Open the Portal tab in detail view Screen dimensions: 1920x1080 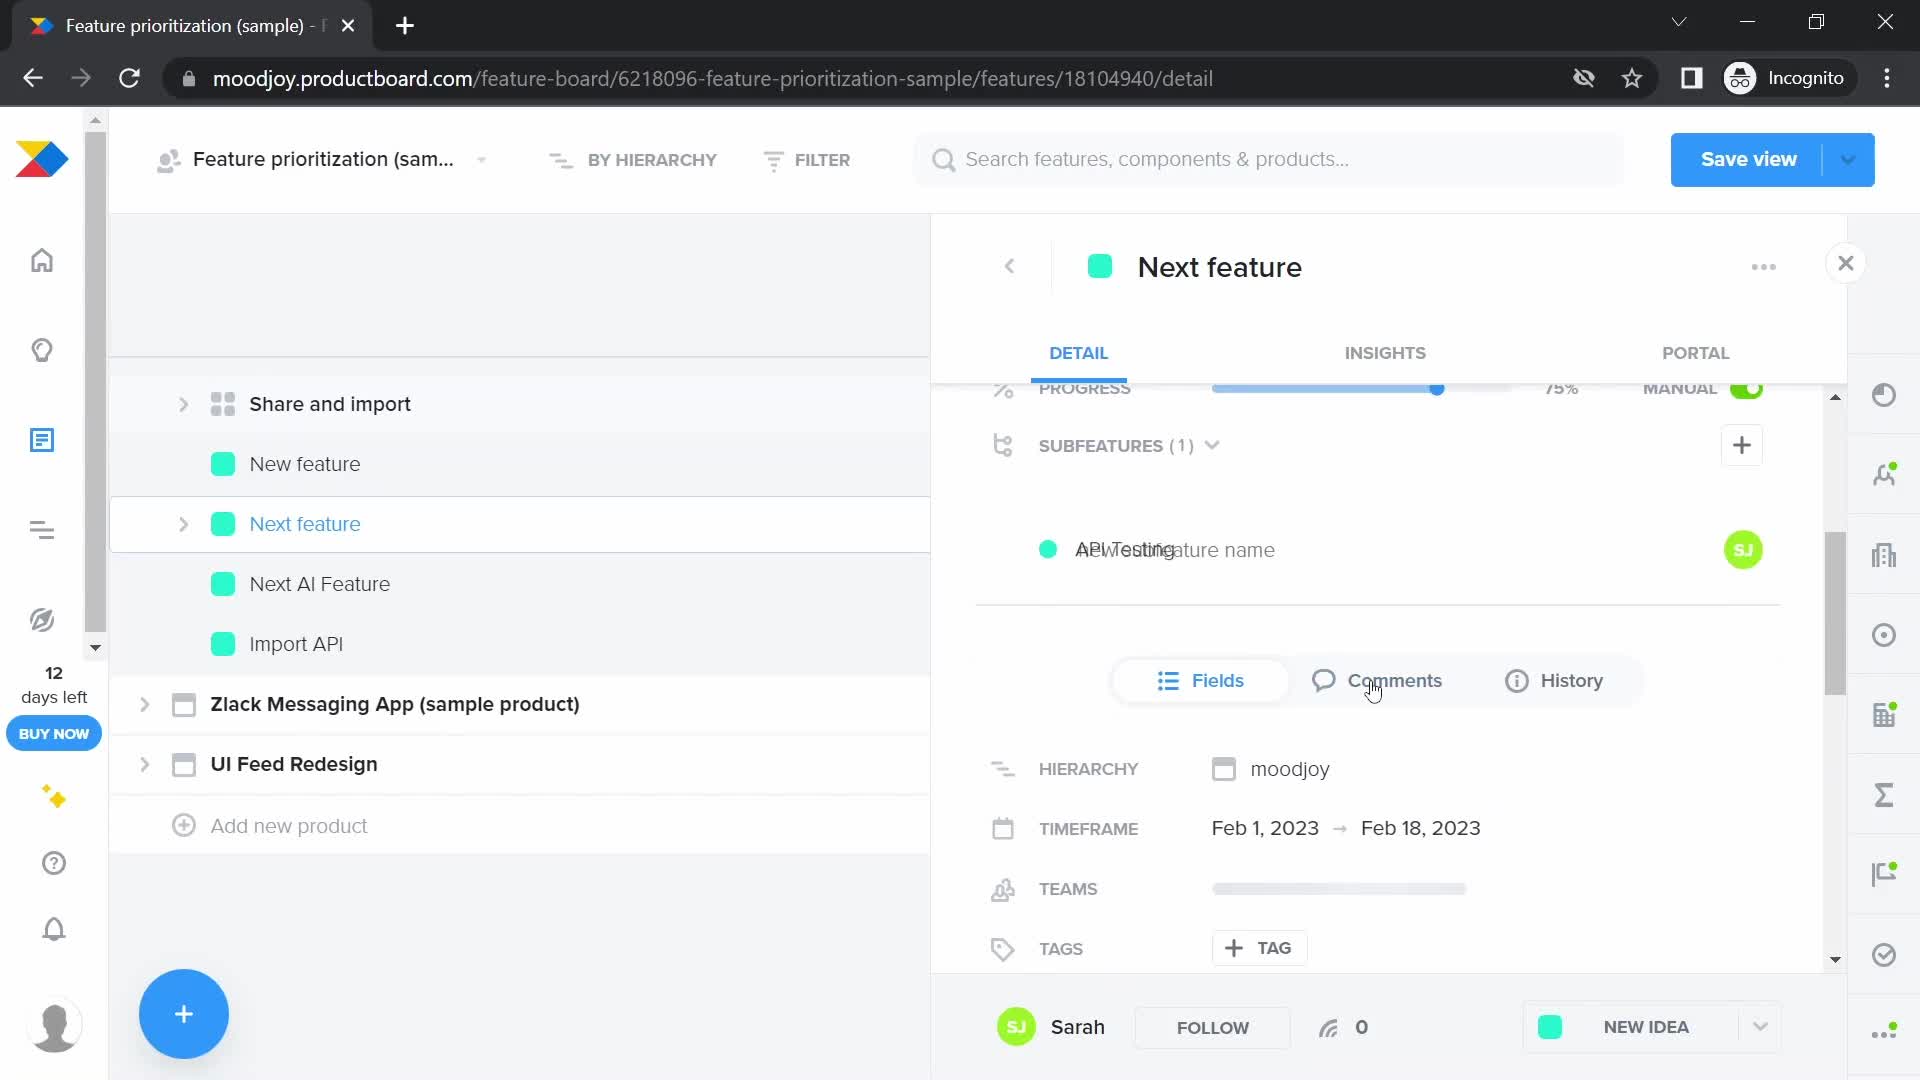click(x=1695, y=352)
